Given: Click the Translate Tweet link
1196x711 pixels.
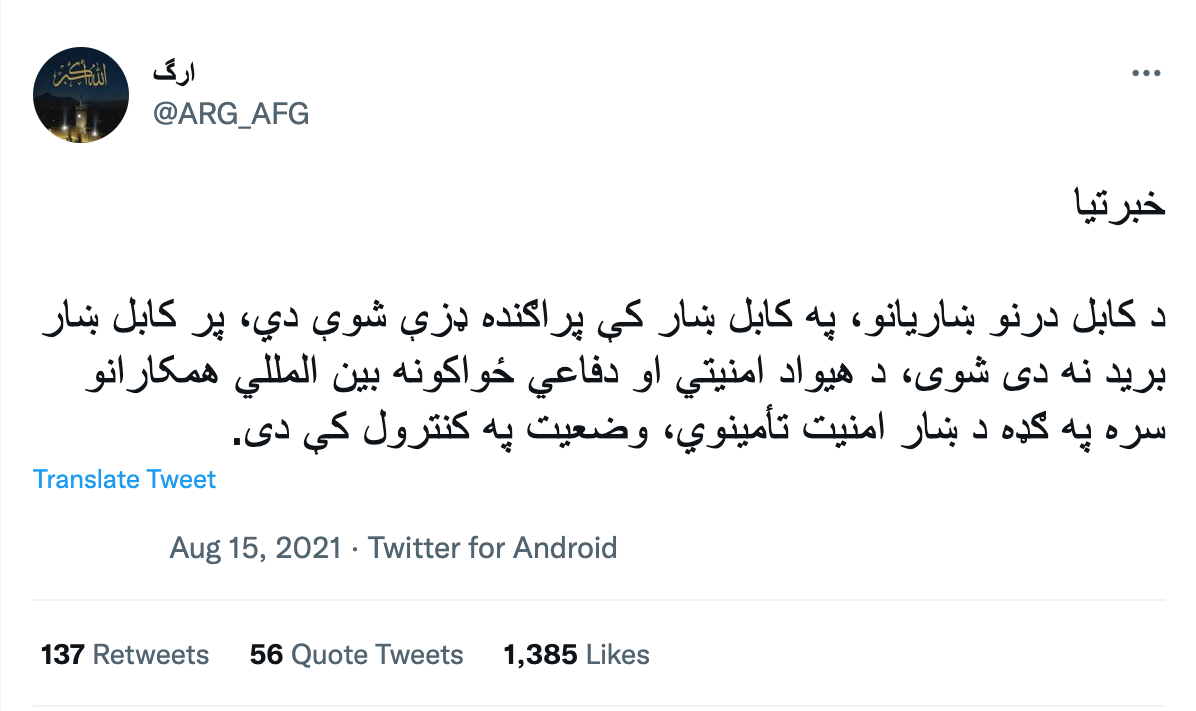Looking at the screenshot, I should (124, 480).
